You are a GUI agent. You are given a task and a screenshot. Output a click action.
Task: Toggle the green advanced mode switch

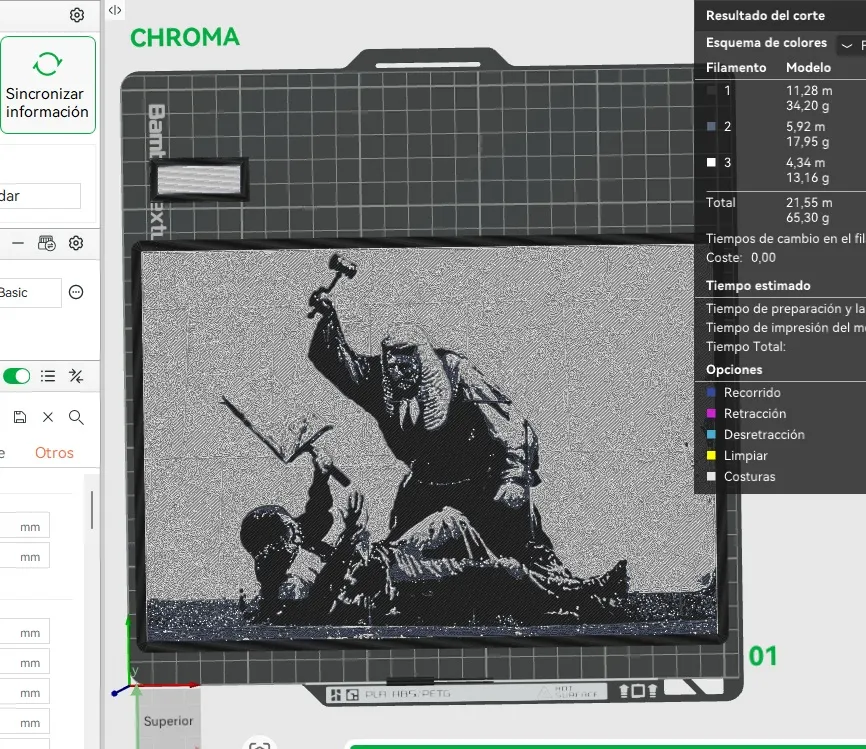17,376
